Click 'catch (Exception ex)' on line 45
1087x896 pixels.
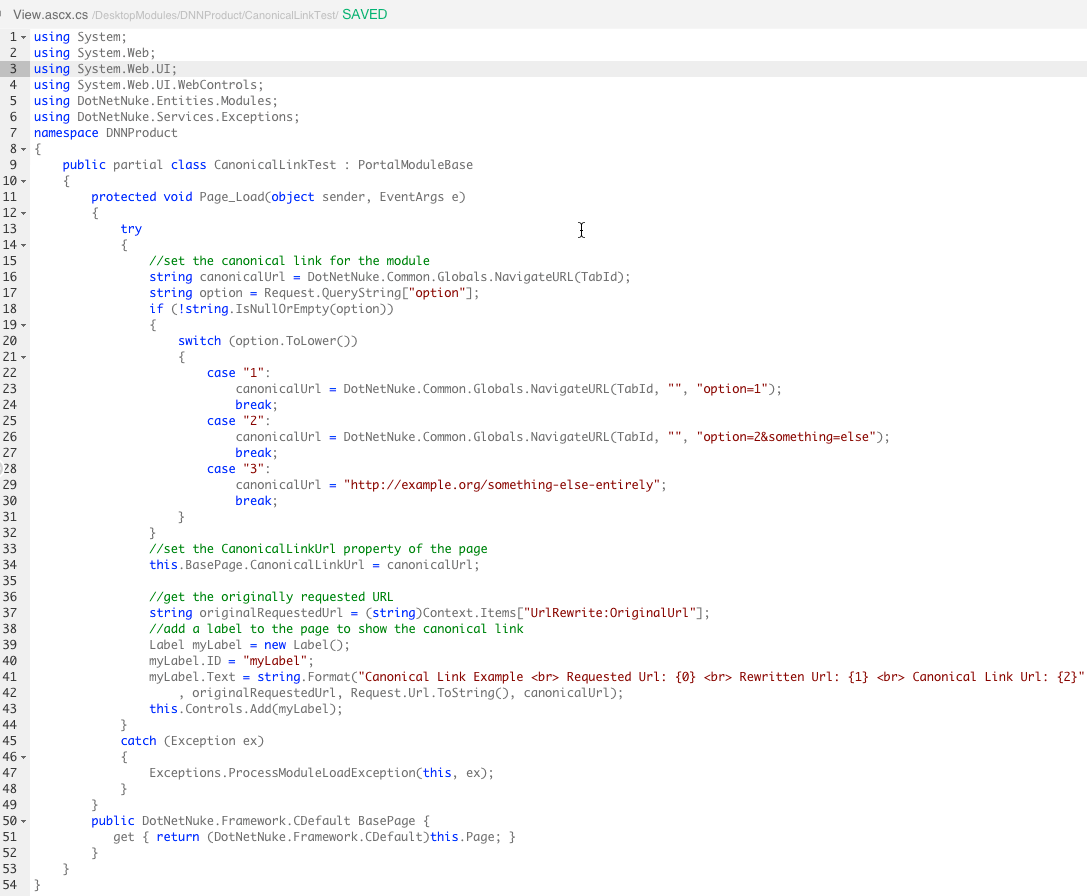coord(192,741)
